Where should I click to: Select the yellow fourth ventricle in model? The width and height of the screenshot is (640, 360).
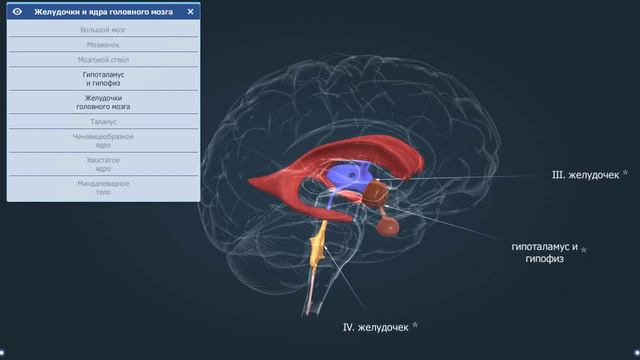click(x=318, y=247)
